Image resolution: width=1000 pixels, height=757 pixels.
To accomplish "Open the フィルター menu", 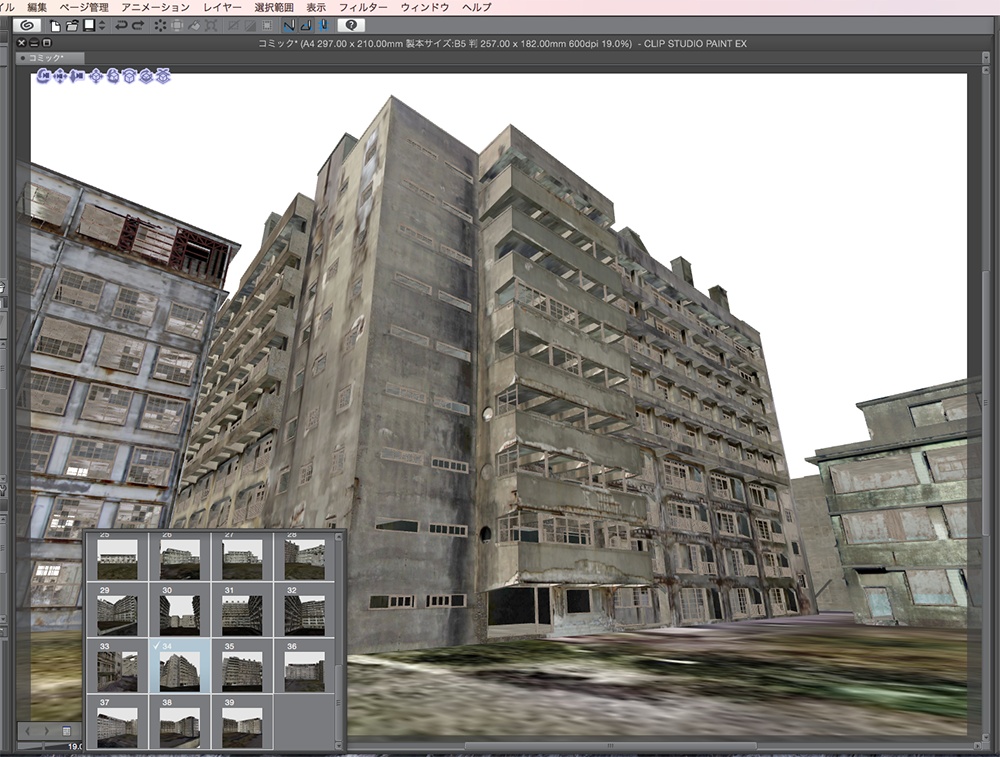I will [x=363, y=7].
